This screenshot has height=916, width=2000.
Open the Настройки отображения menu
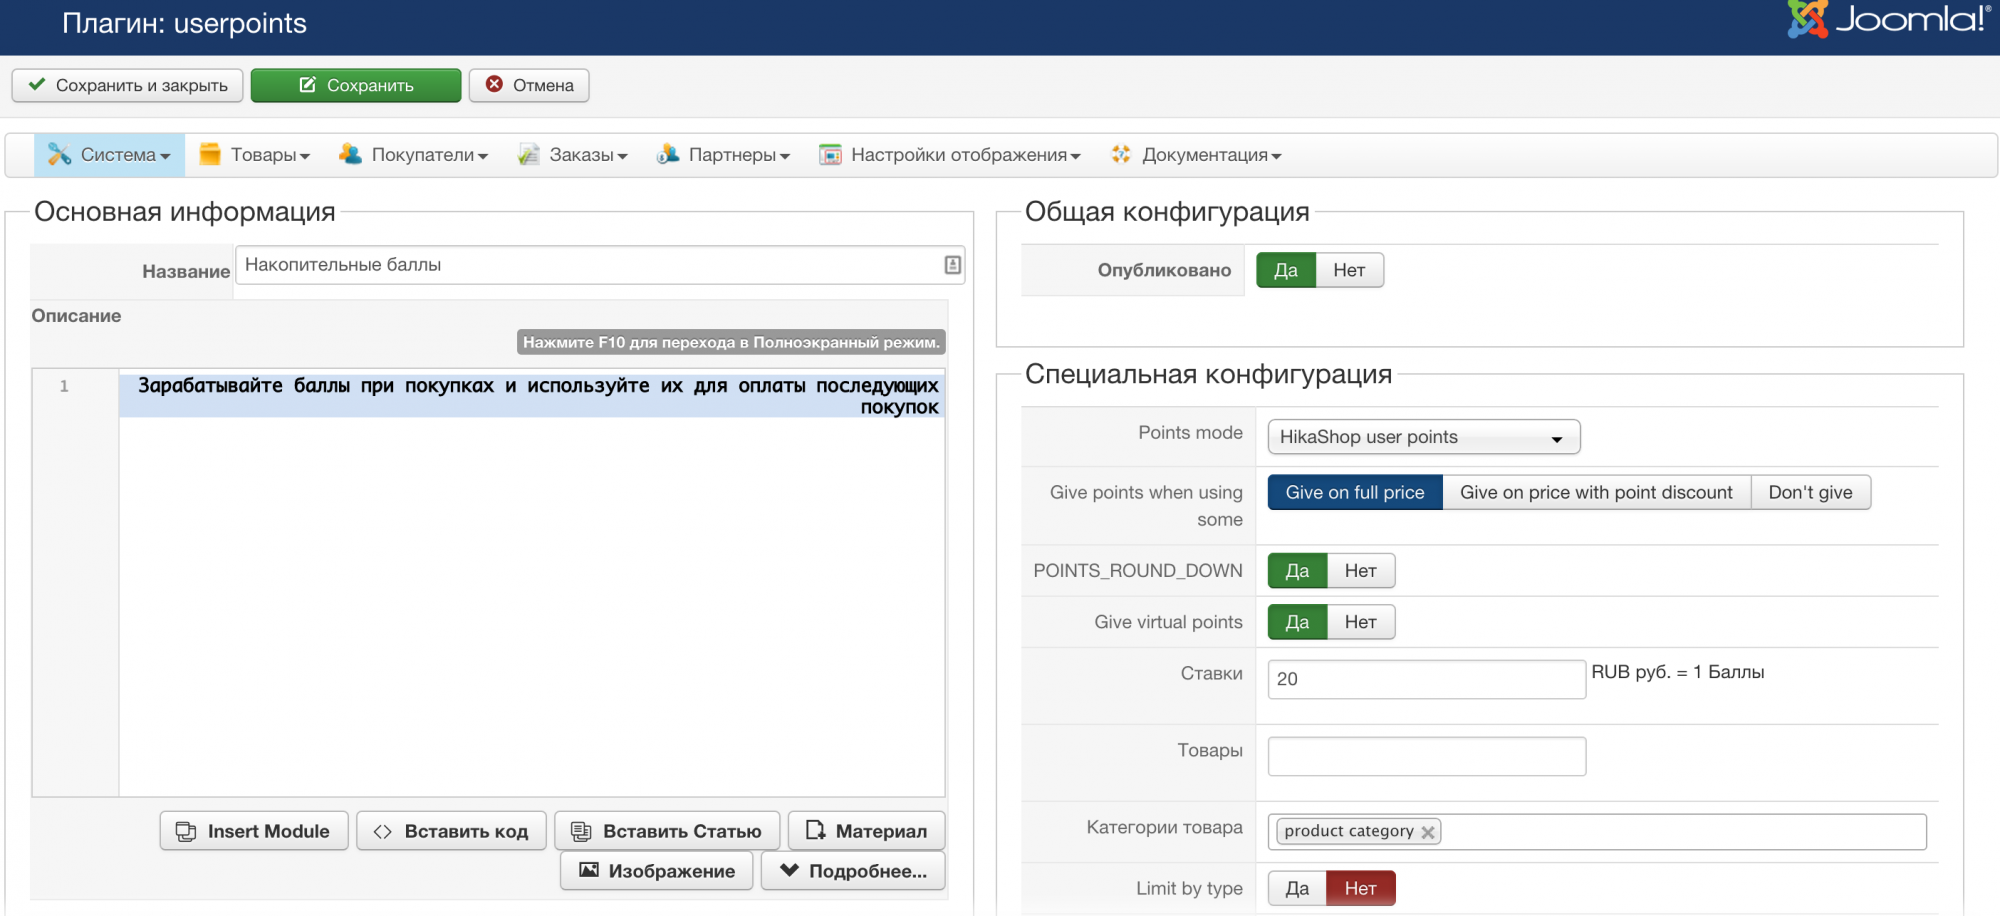click(x=950, y=155)
